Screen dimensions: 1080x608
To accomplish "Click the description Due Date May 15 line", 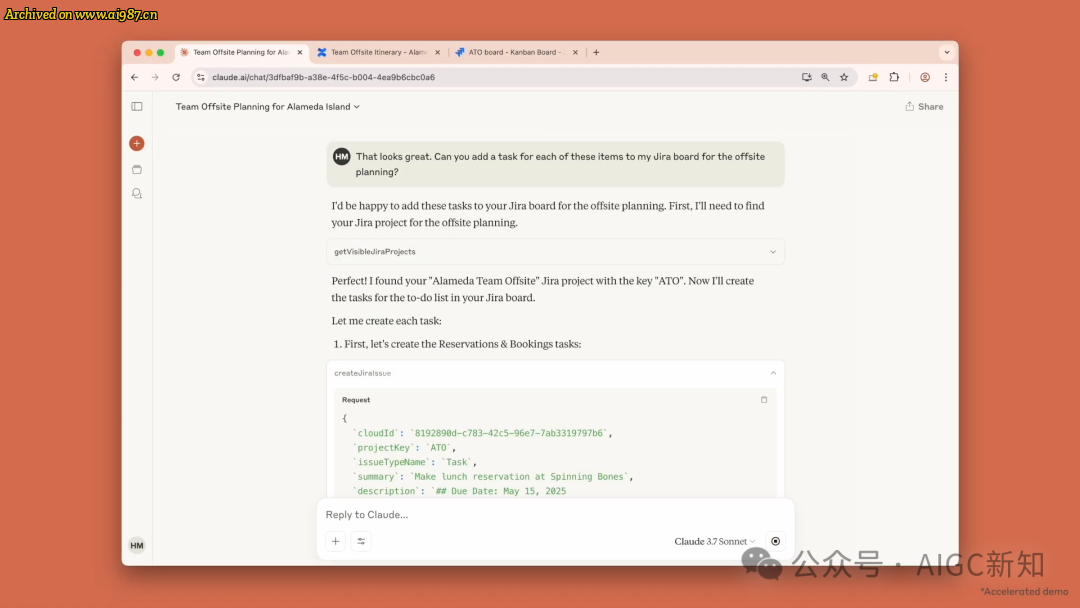I will (459, 491).
